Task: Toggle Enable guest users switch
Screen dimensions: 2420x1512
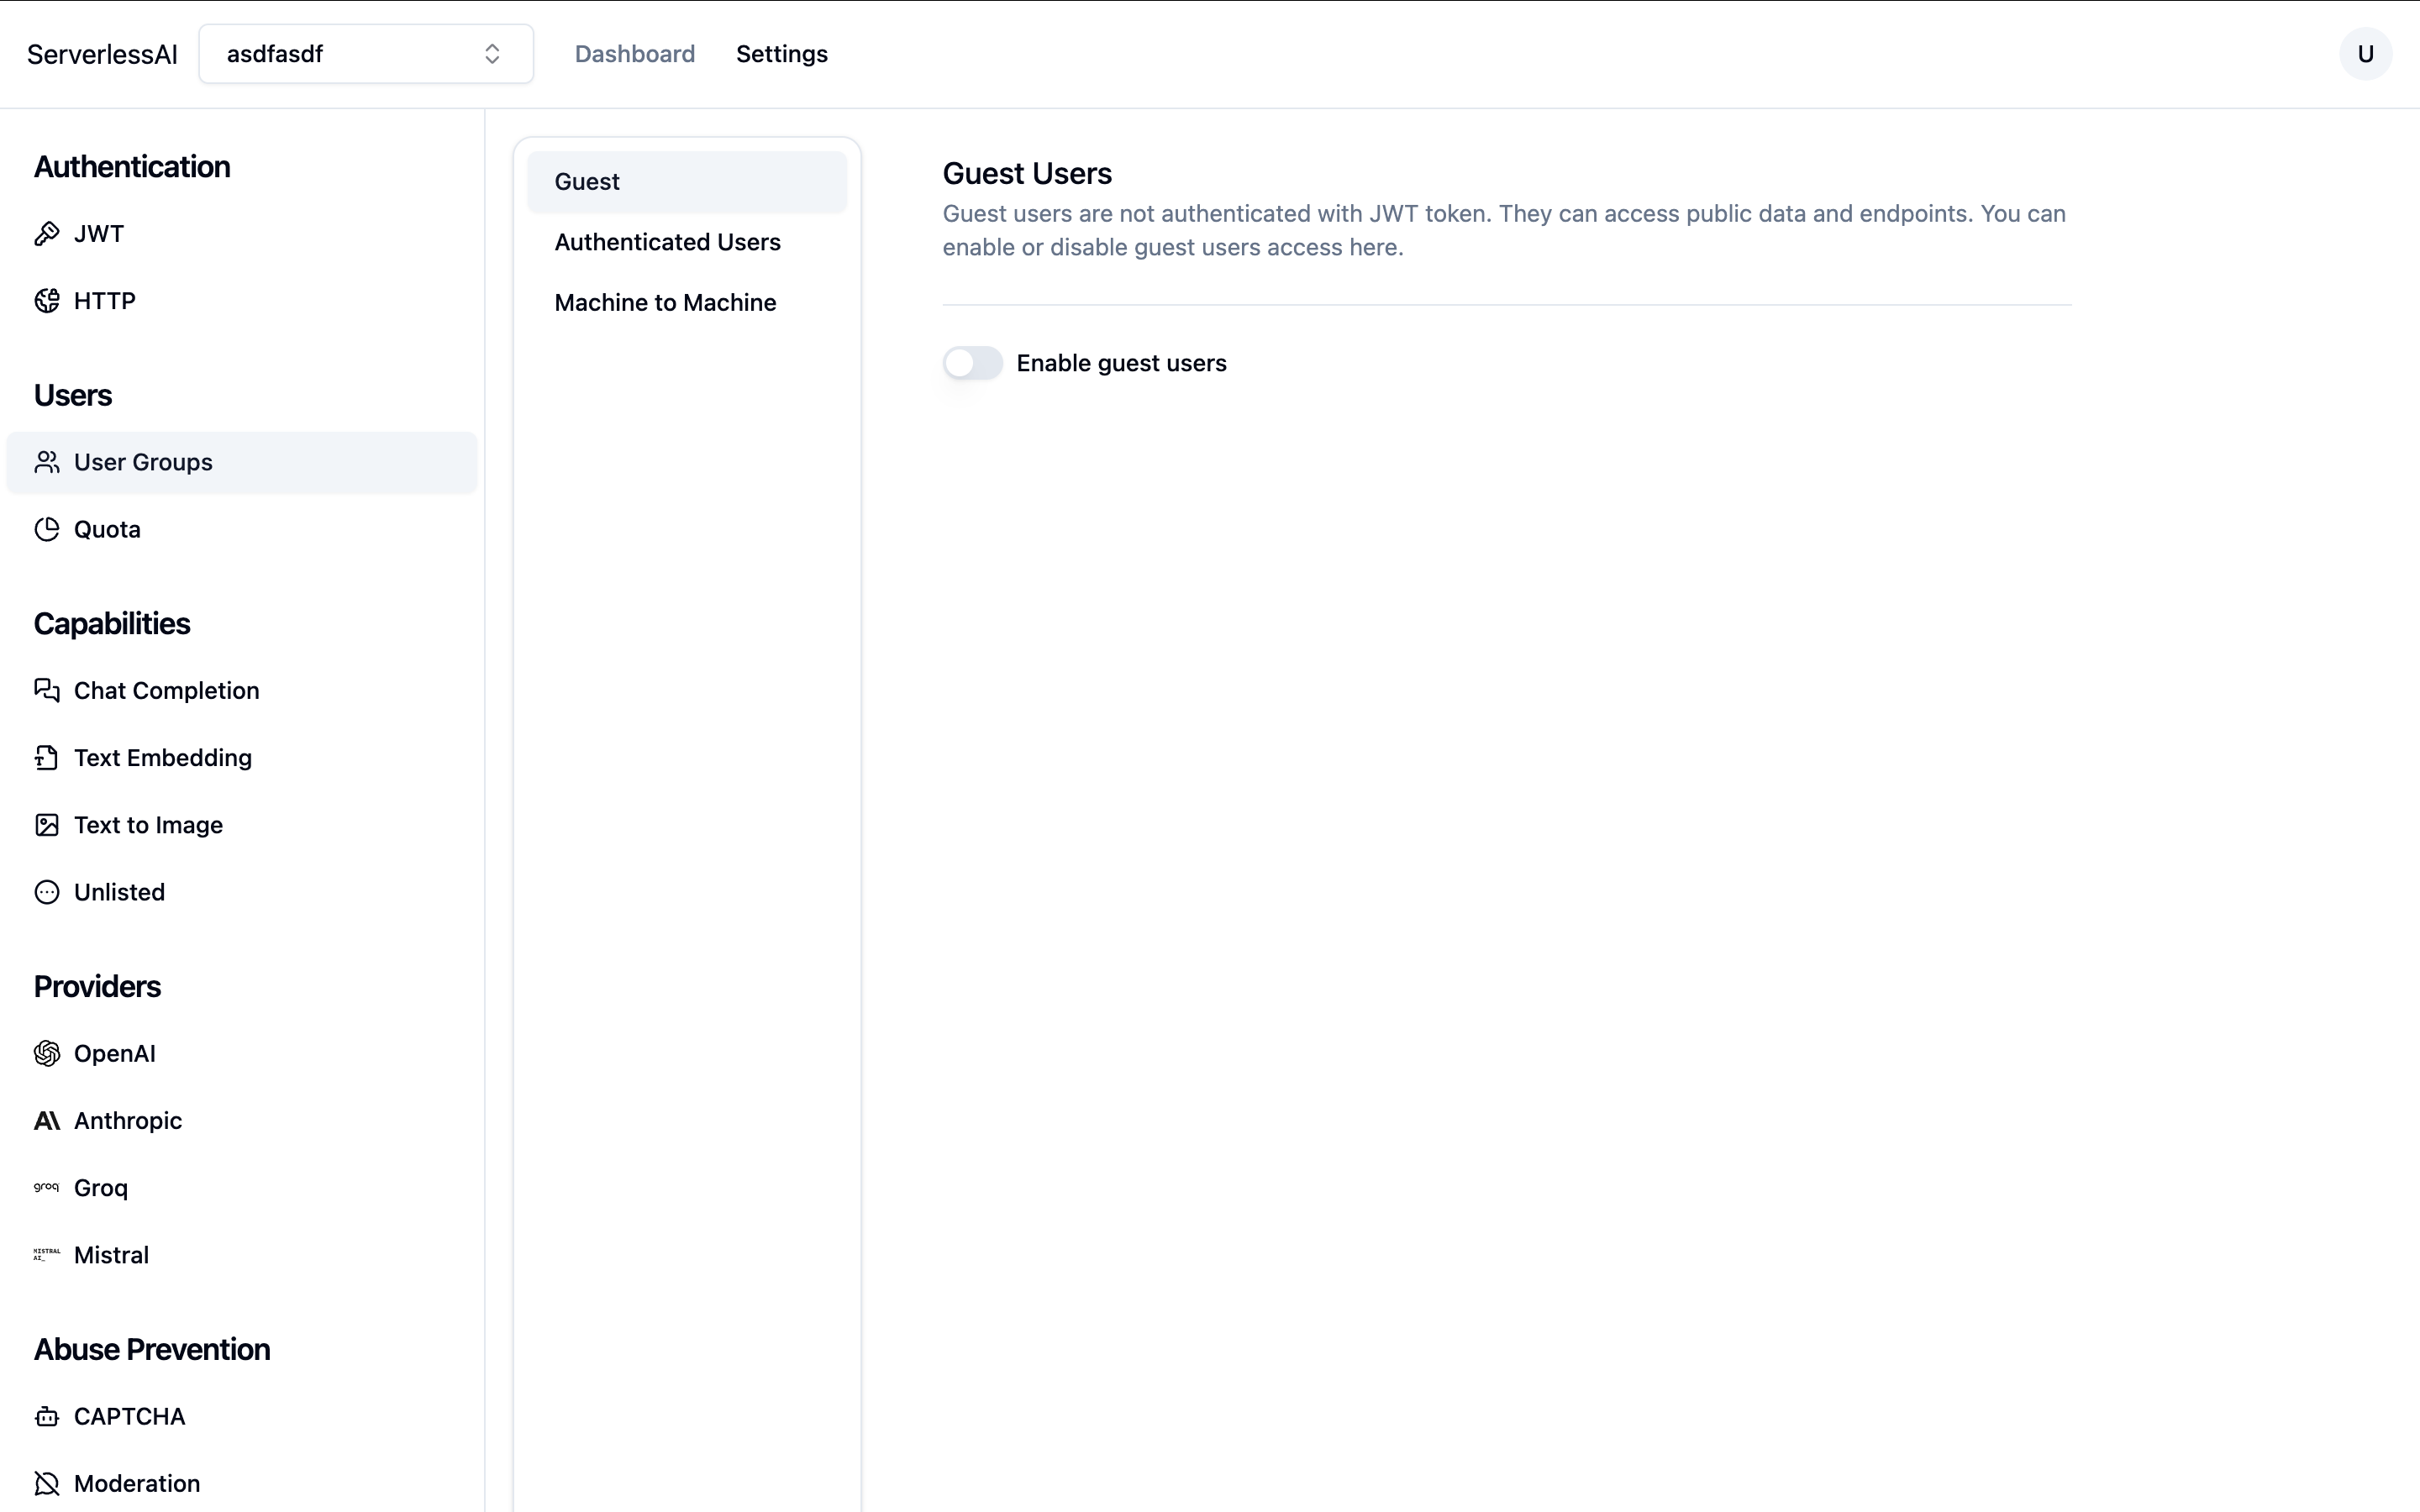Action: (972, 362)
